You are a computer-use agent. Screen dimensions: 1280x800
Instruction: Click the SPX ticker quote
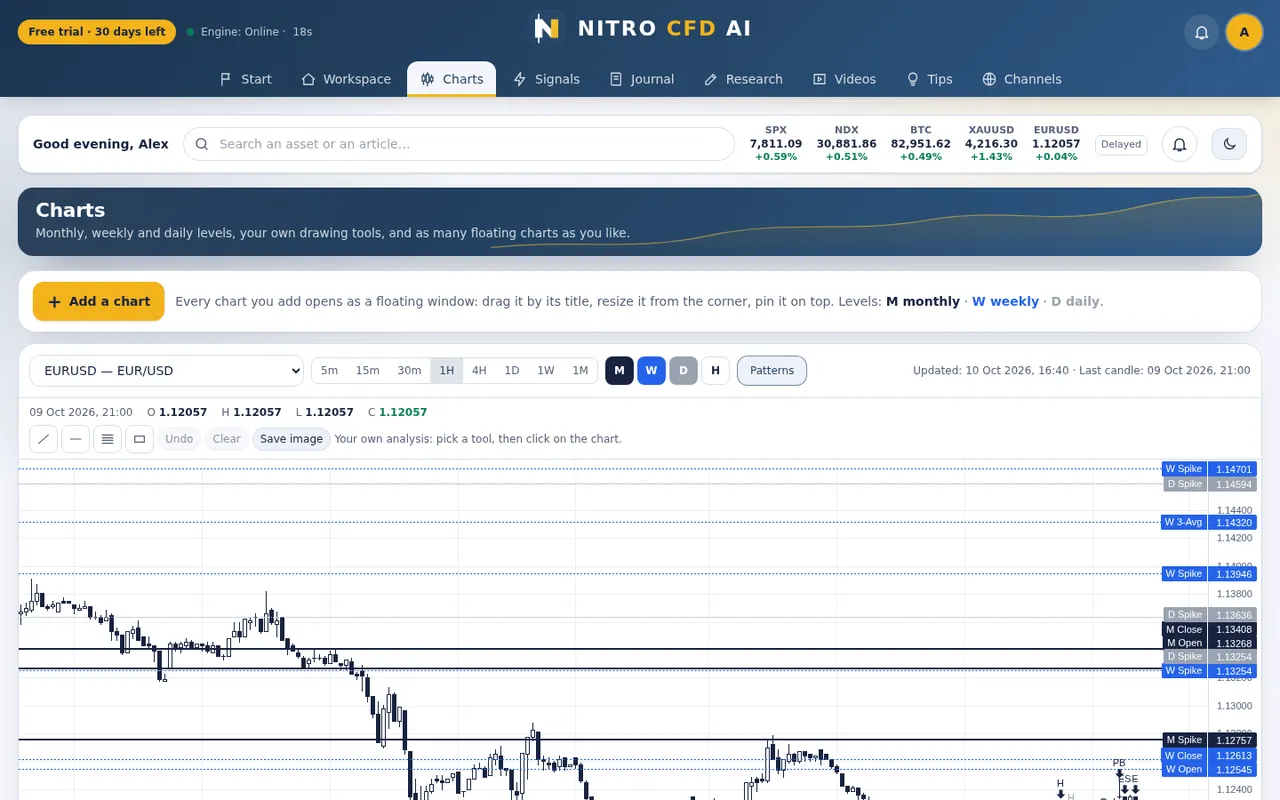776,144
